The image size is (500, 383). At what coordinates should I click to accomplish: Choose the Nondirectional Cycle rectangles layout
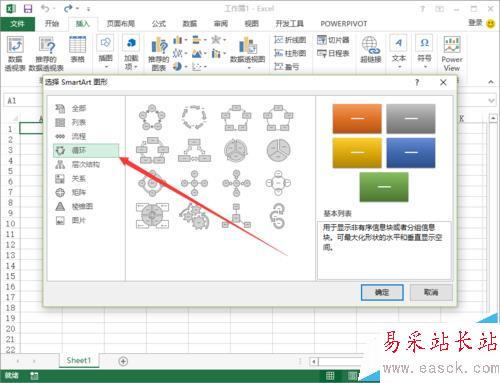[278, 117]
